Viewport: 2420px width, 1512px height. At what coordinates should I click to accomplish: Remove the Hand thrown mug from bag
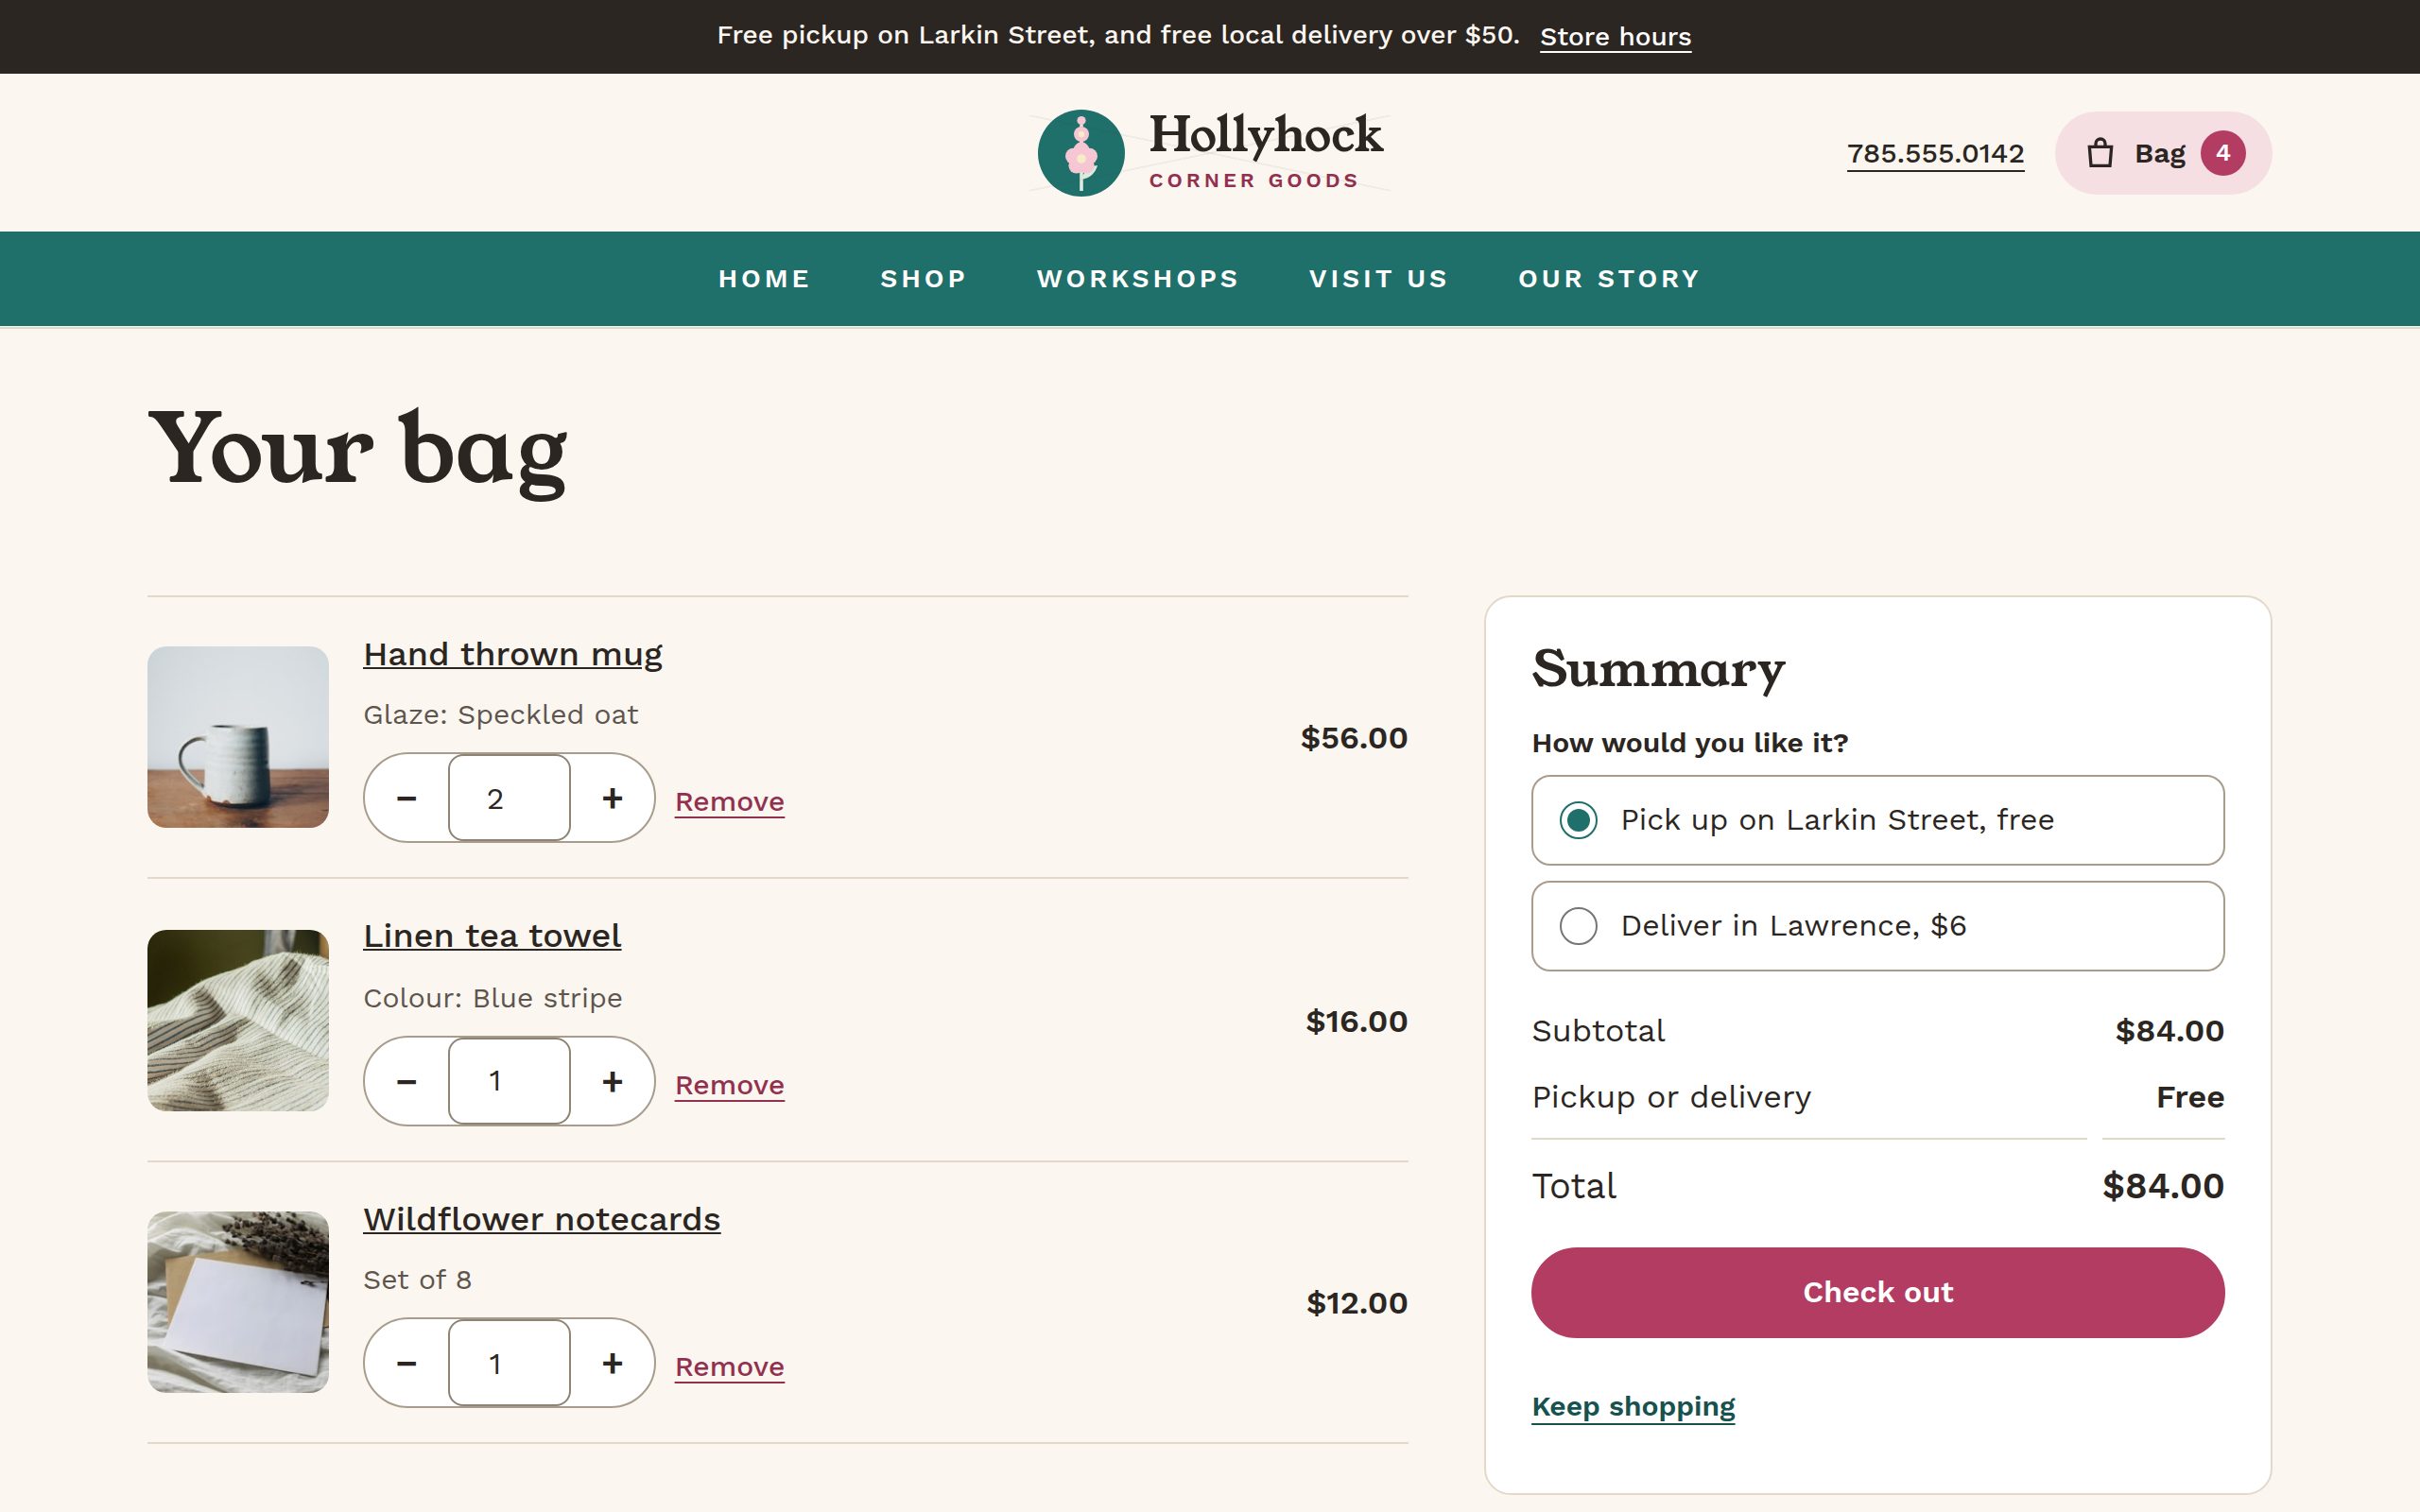pos(729,802)
